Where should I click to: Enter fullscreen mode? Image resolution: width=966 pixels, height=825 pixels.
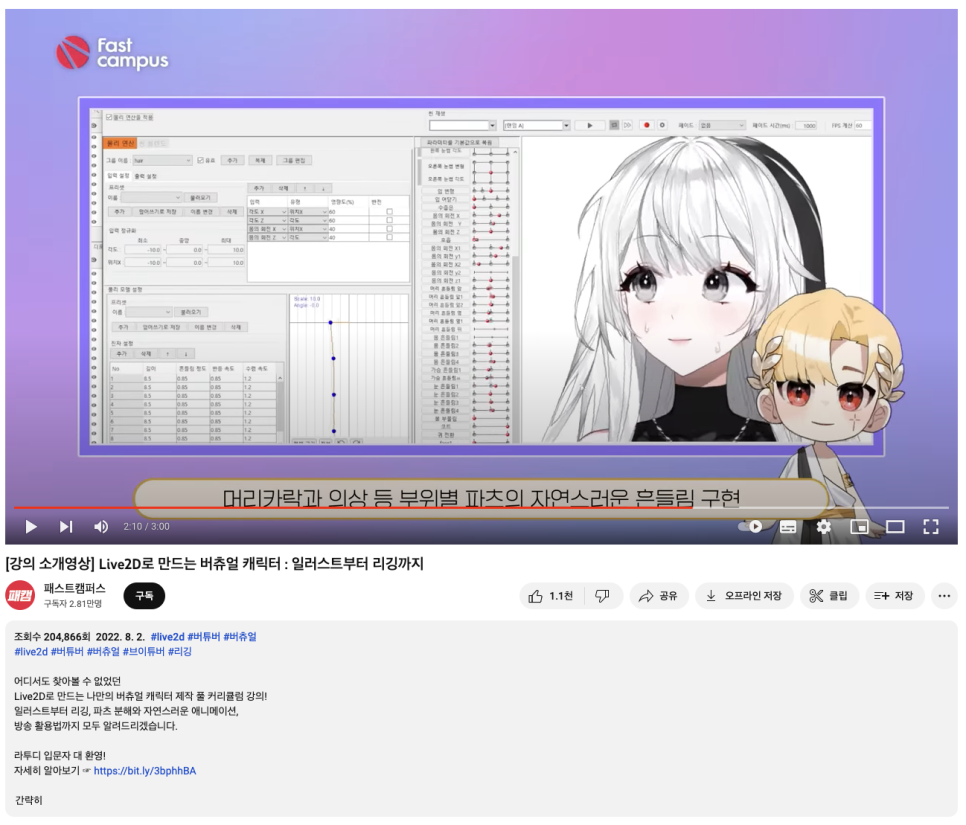pos(931,528)
